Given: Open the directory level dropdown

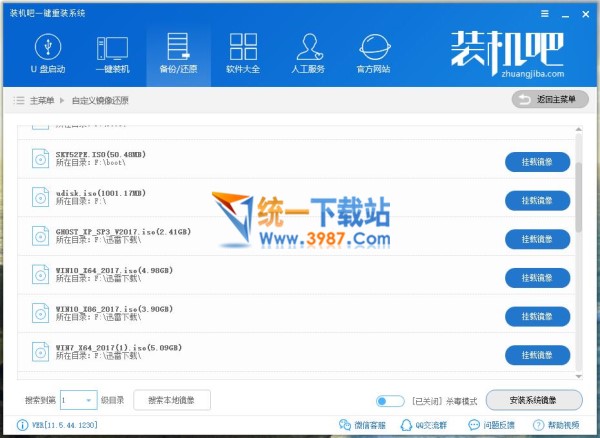Looking at the screenshot, I should (78, 400).
